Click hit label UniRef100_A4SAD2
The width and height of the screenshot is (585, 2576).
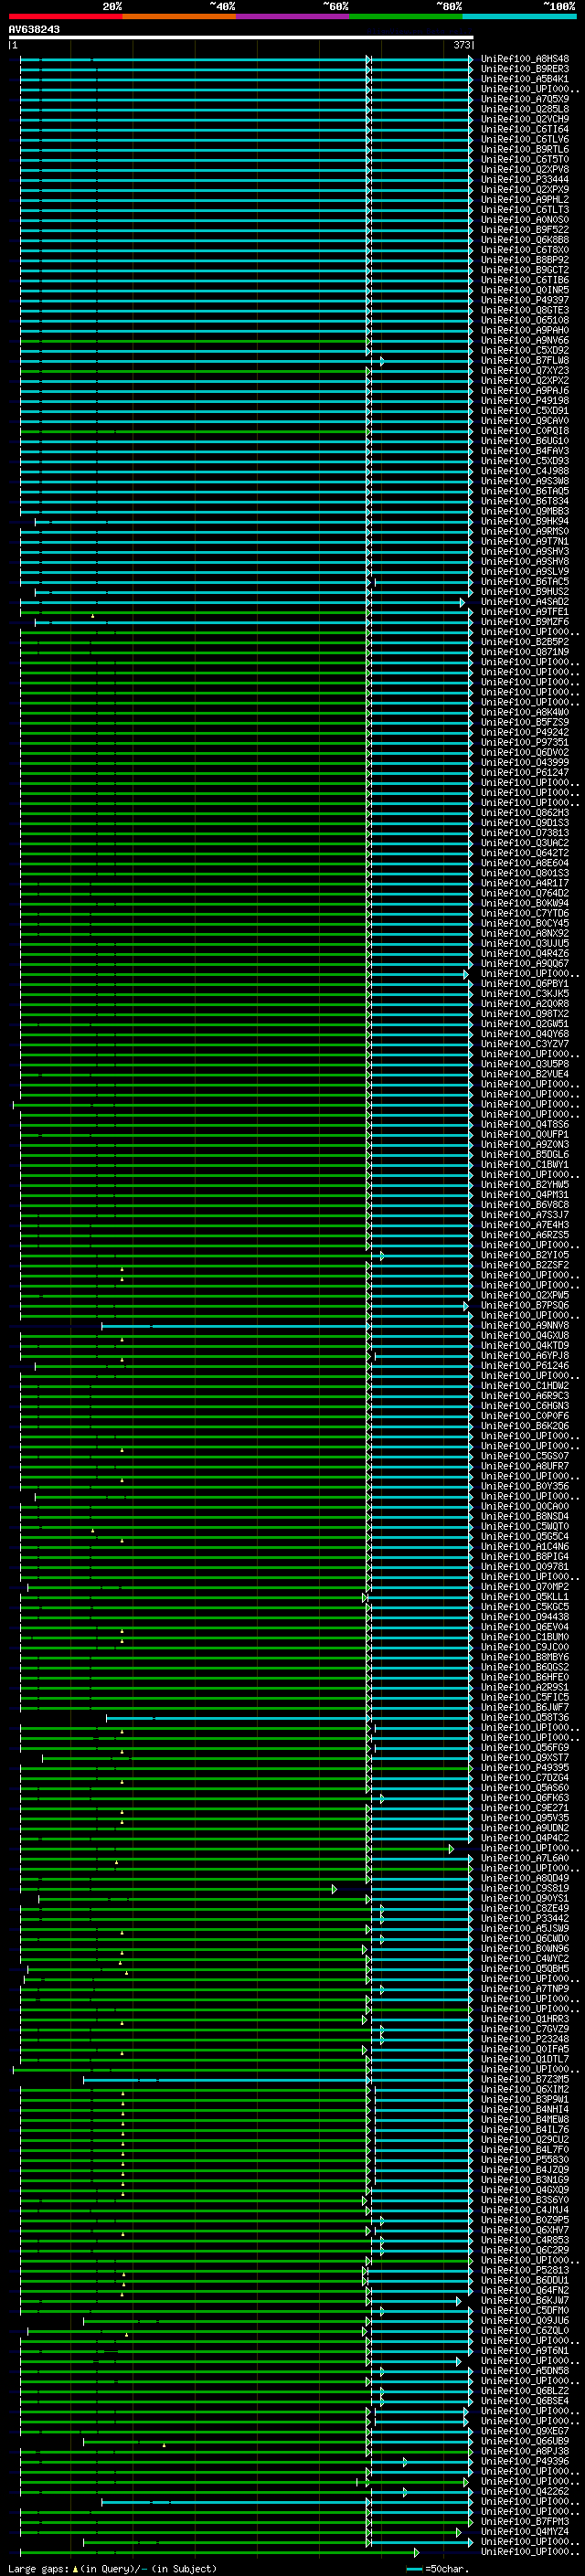[x=525, y=602]
